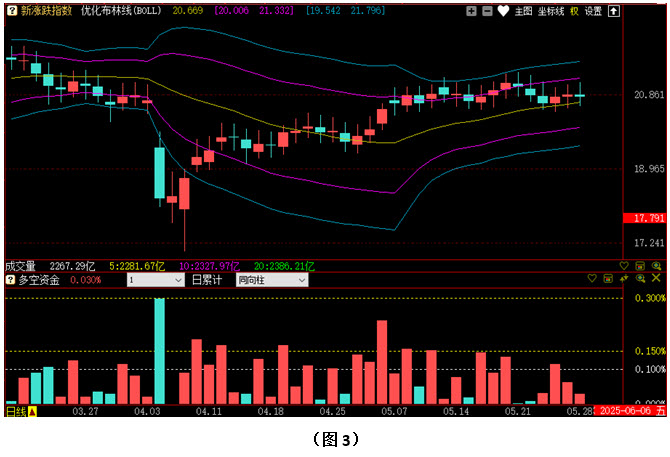This screenshot has height=457, width=670.
Task: Click 优化布林线(BOLL) indicator name
Action: (121, 11)
